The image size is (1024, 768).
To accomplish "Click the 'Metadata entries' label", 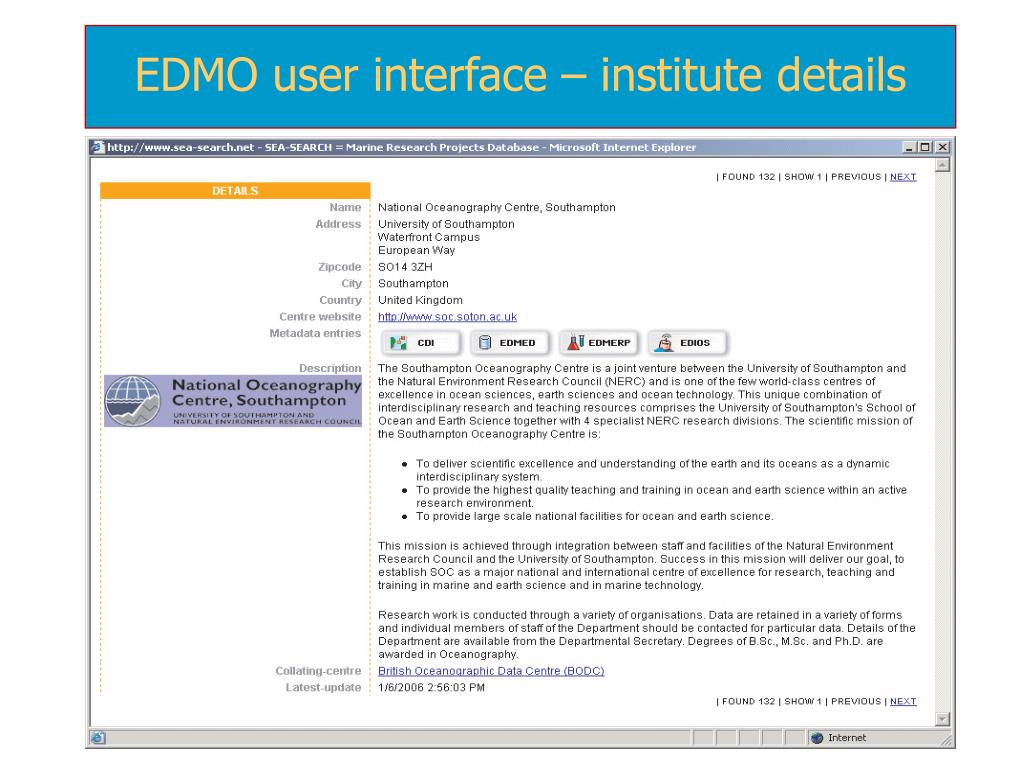I will click(x=315, y=333).
